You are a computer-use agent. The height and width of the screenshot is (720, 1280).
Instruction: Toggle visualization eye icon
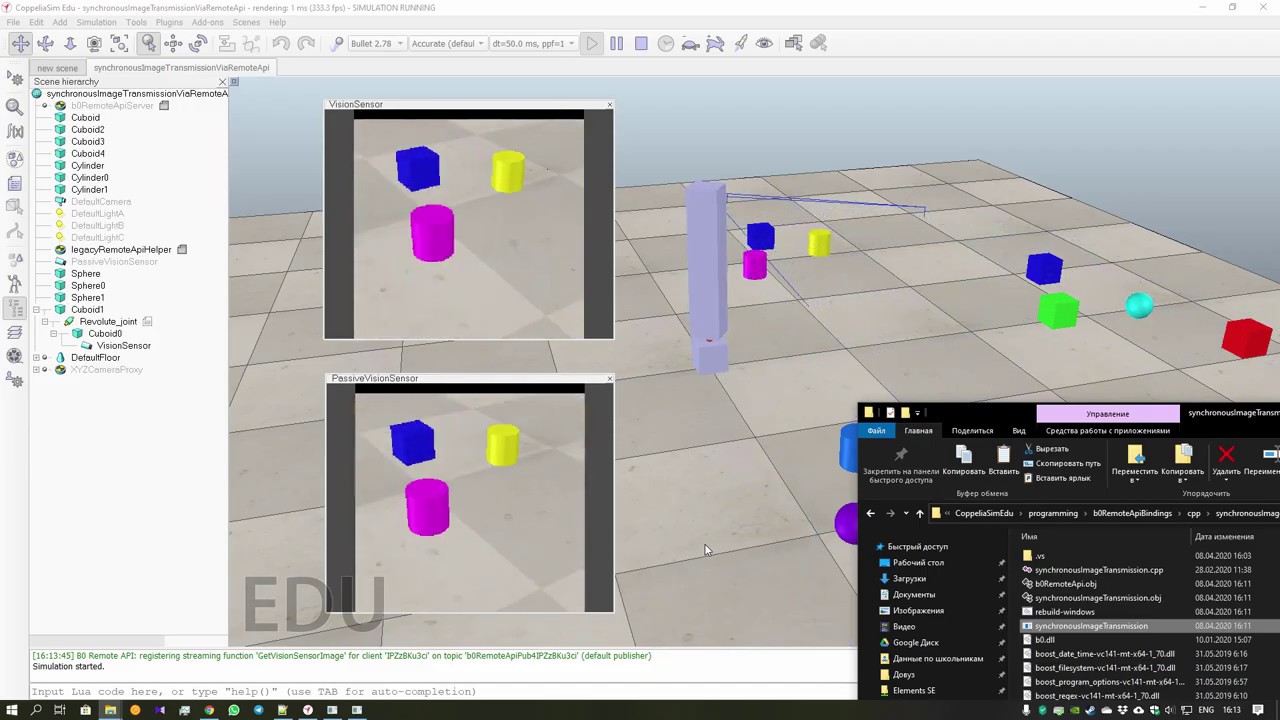click(x=765, y=43)
